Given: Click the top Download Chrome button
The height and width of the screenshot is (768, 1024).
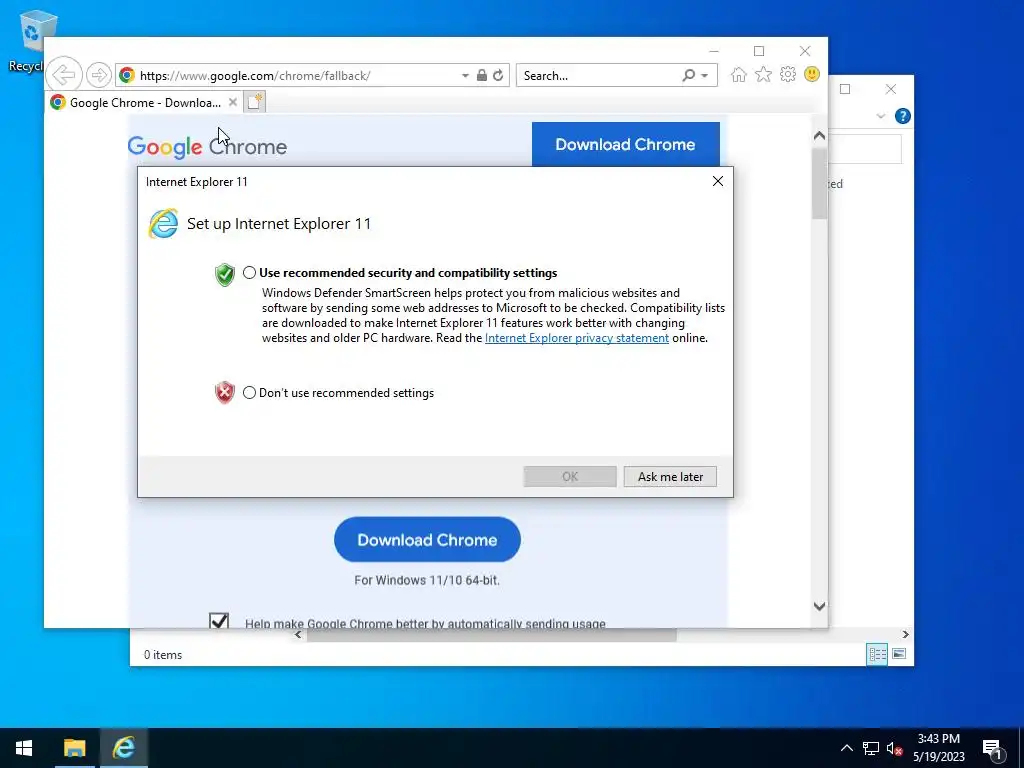Looking at the screenshot, I should (626, 144).
